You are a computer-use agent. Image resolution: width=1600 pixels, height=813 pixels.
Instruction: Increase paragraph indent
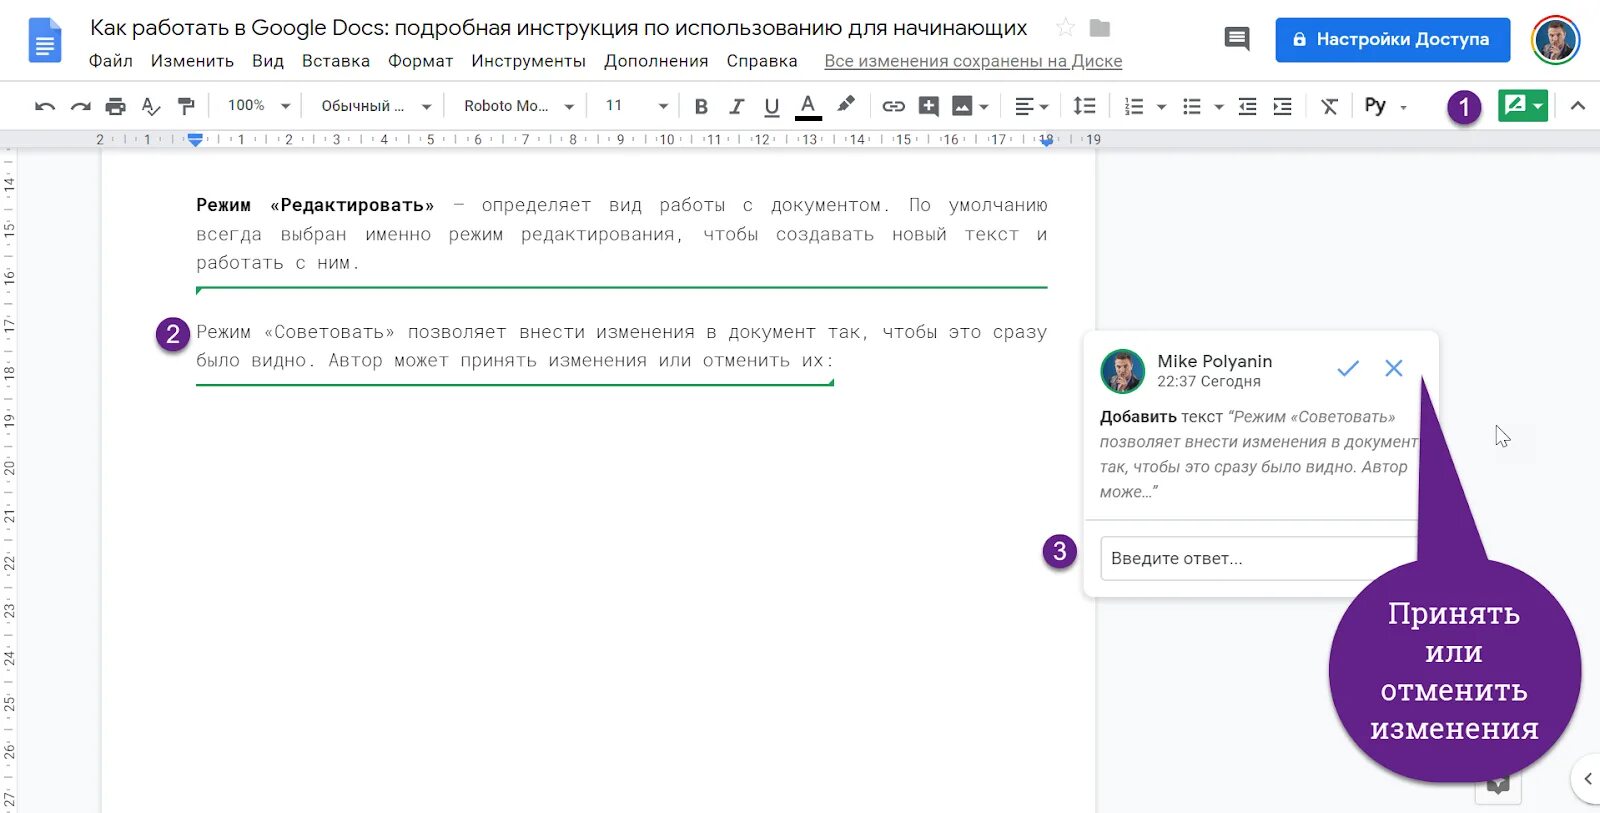click(1282, 106)
